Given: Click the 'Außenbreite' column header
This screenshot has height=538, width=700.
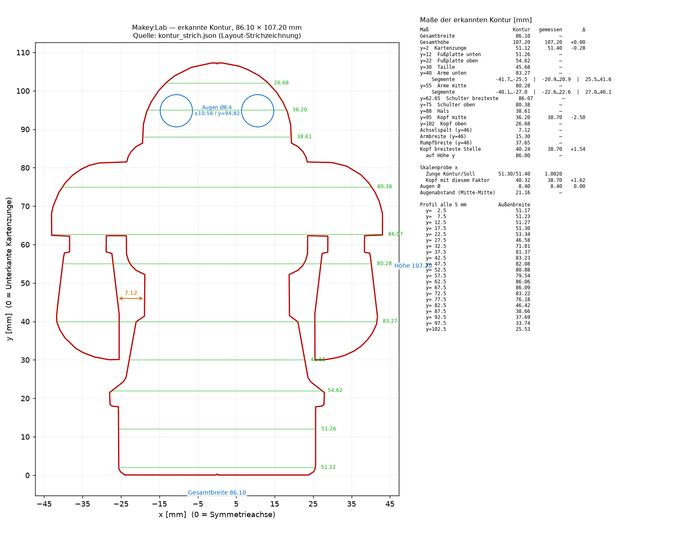Looking at the screenshot, I should tap(514, 204).
